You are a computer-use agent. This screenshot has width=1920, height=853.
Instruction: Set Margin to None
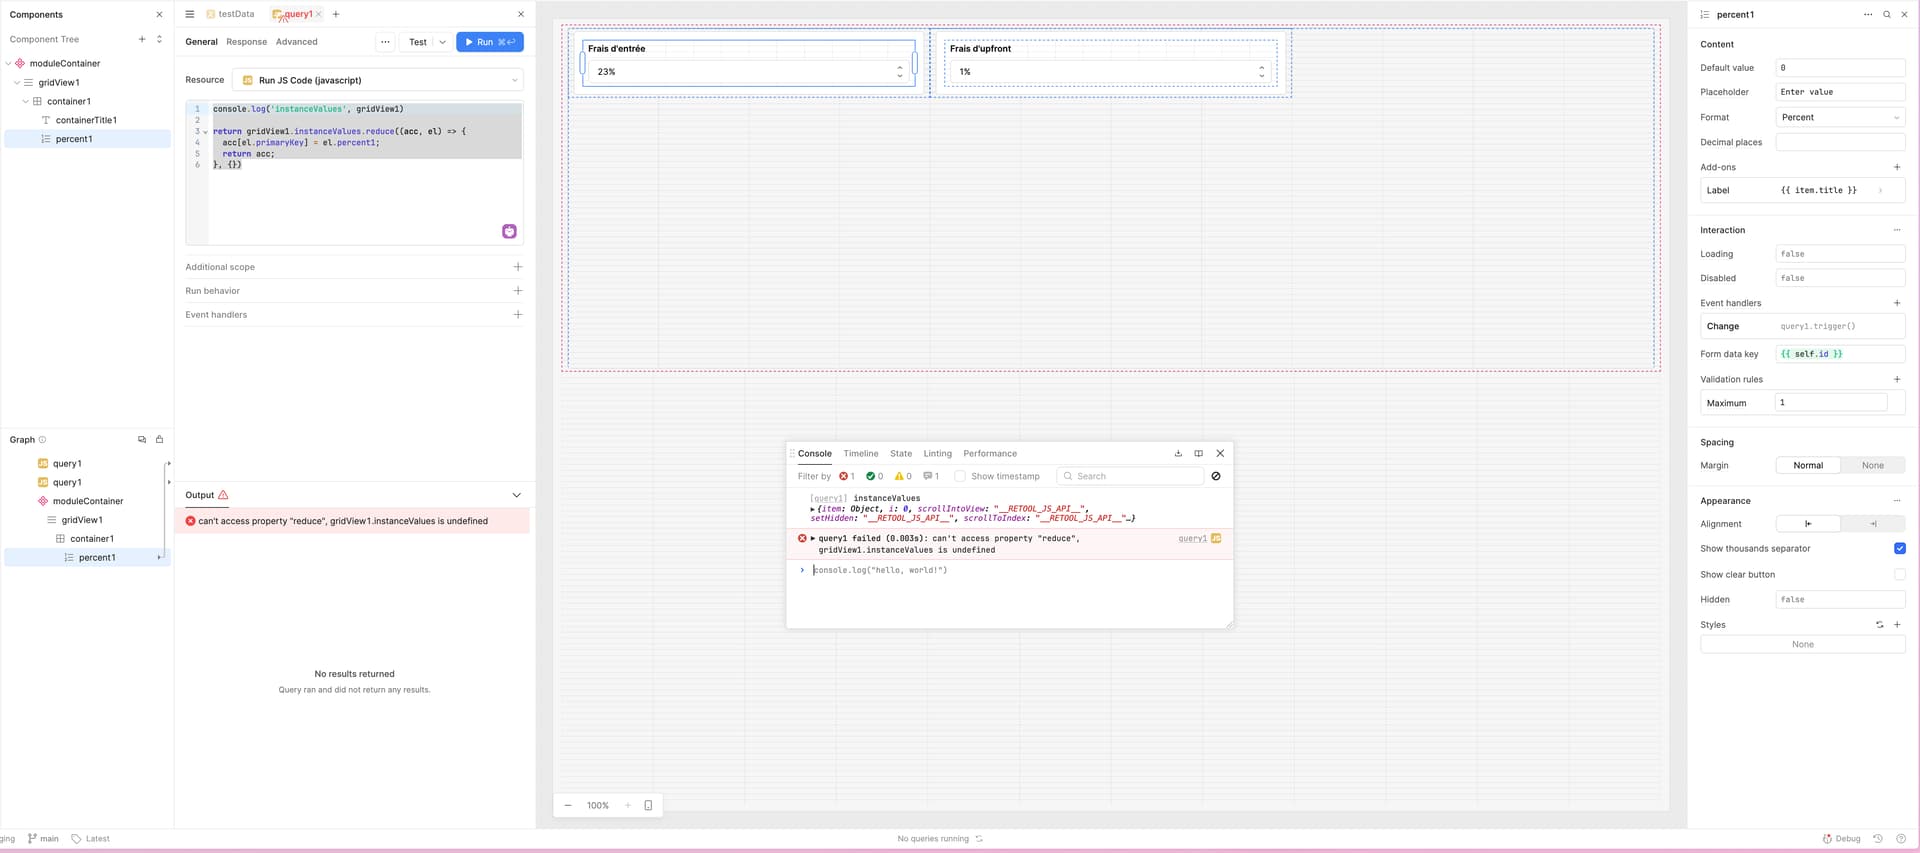pos(1872,466)
